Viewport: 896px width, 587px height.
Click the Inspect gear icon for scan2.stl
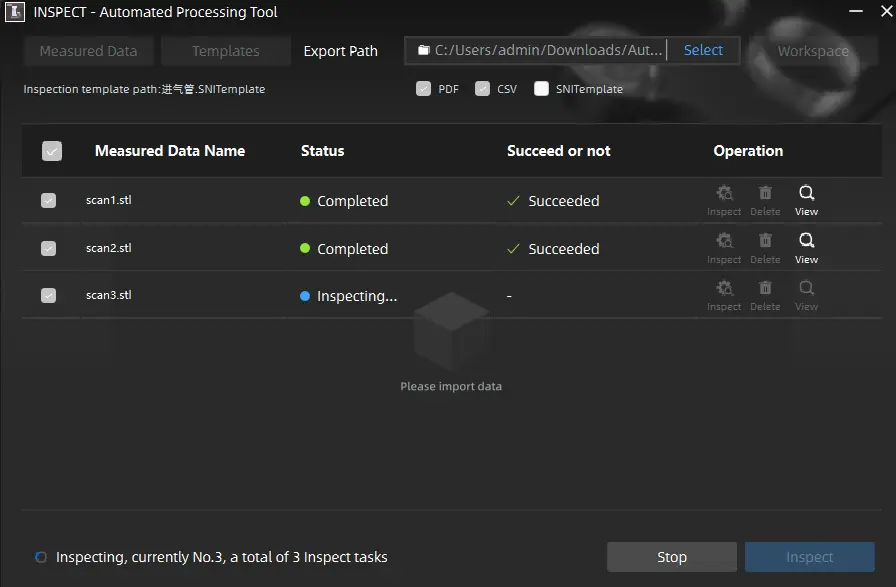point(724,241)
